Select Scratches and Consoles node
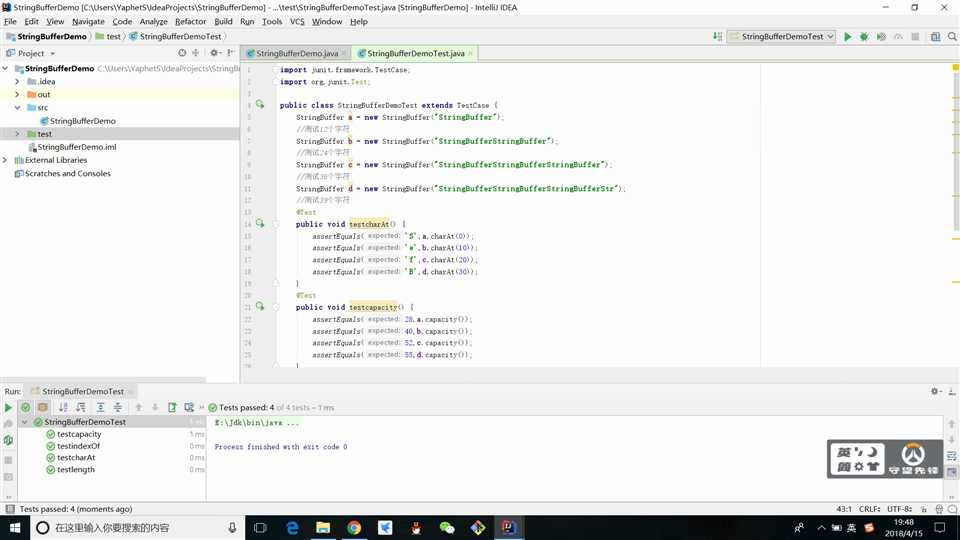This screenshot has width=960, height=540. click(x=67, y=173)
